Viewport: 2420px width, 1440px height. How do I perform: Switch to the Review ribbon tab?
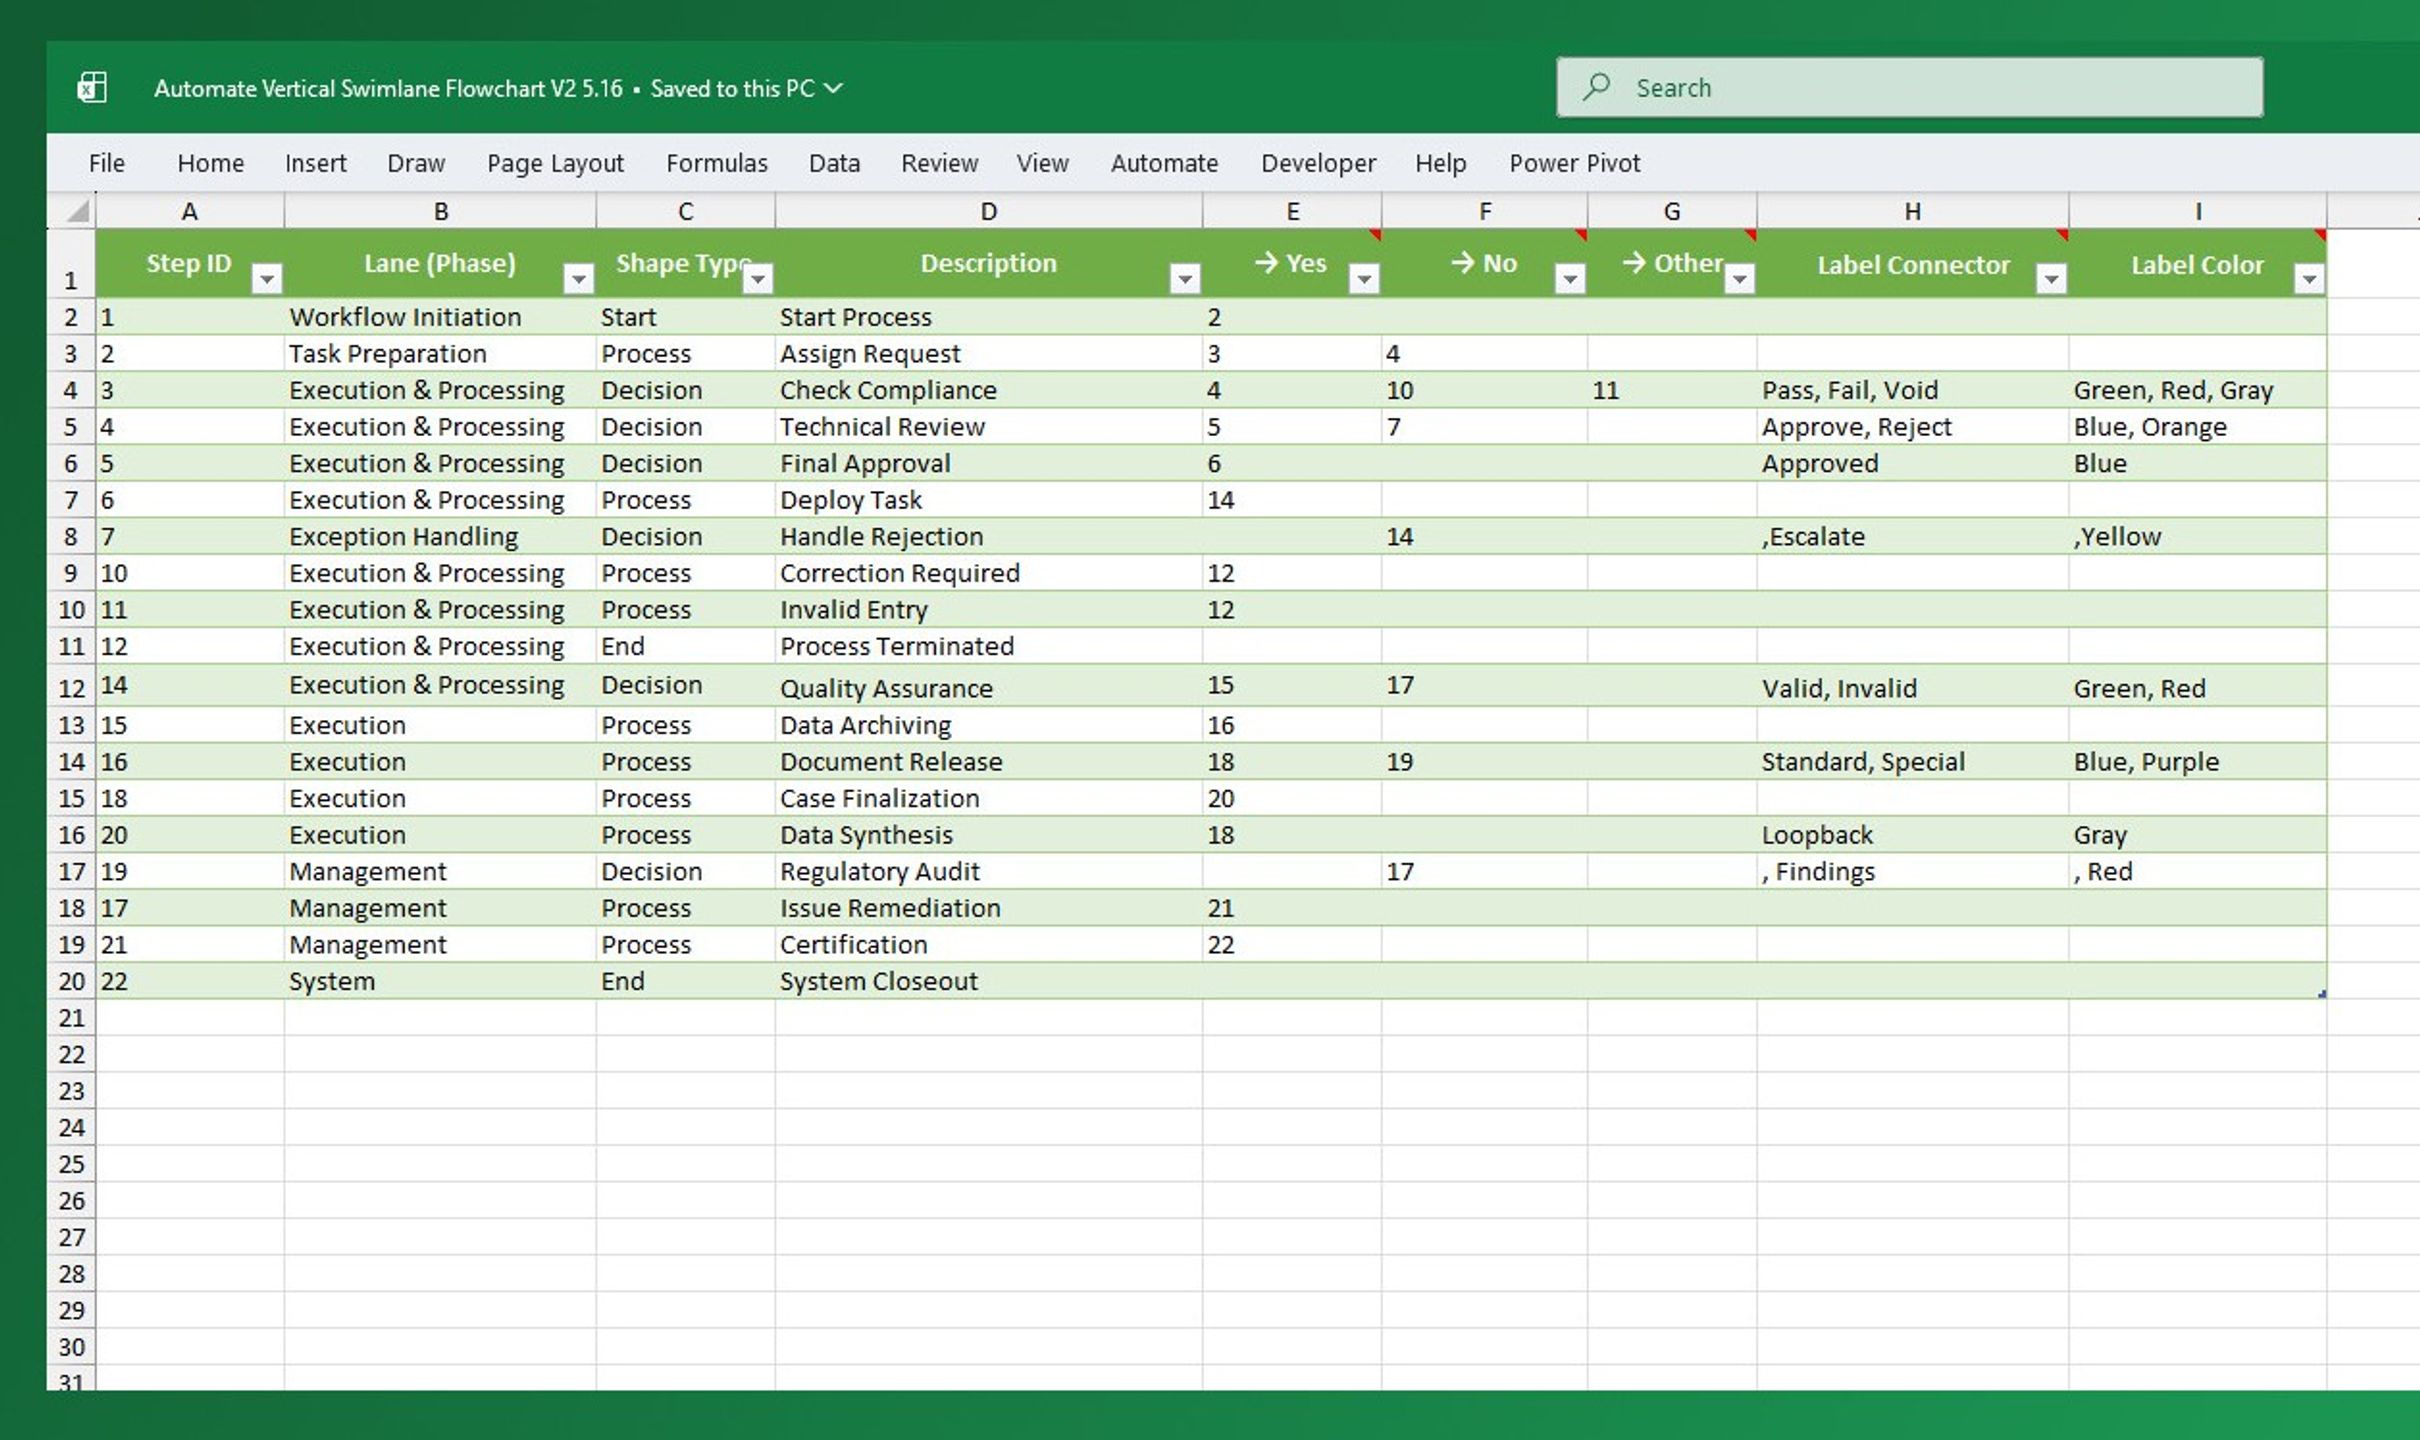[x=940, y=163]
